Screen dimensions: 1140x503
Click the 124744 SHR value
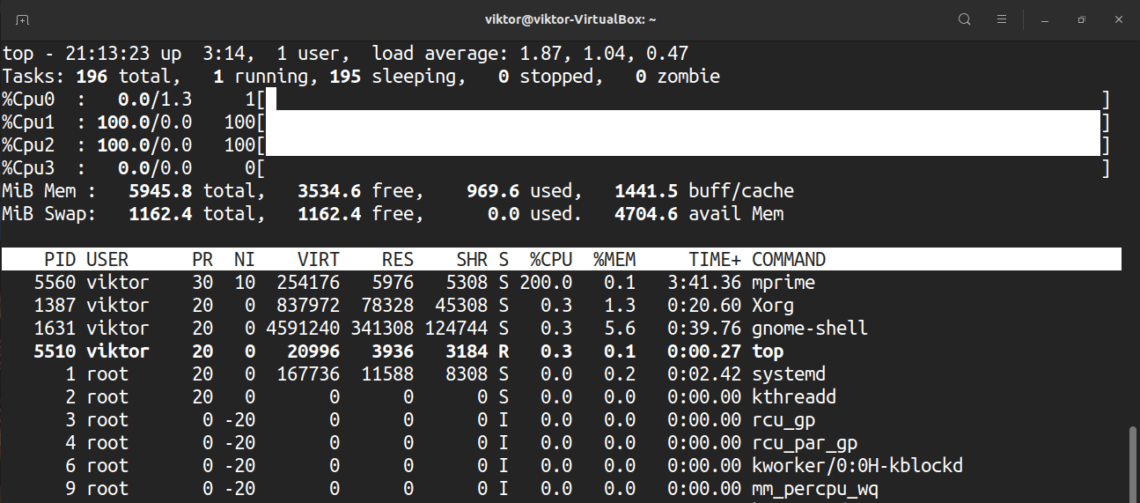[x=456, y=328]
